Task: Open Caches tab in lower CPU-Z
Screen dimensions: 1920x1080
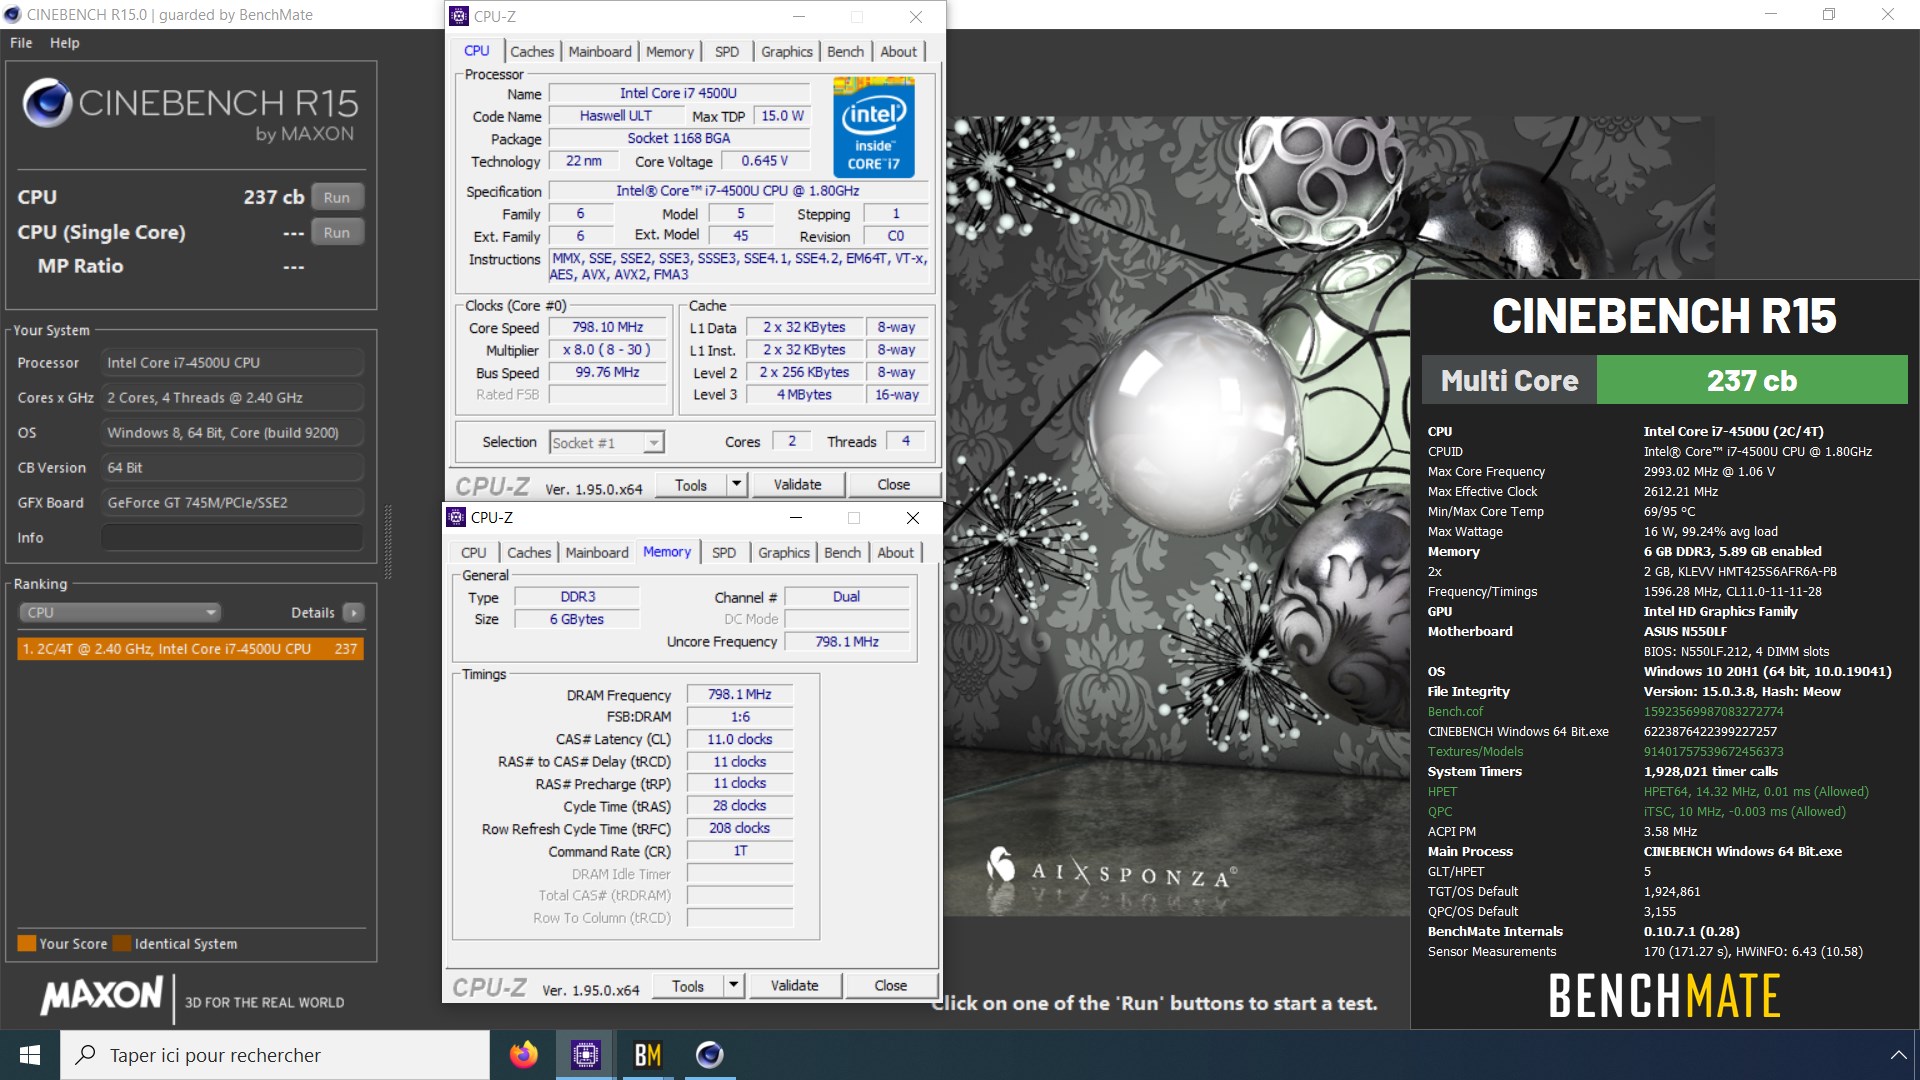Action: (529, 553)
